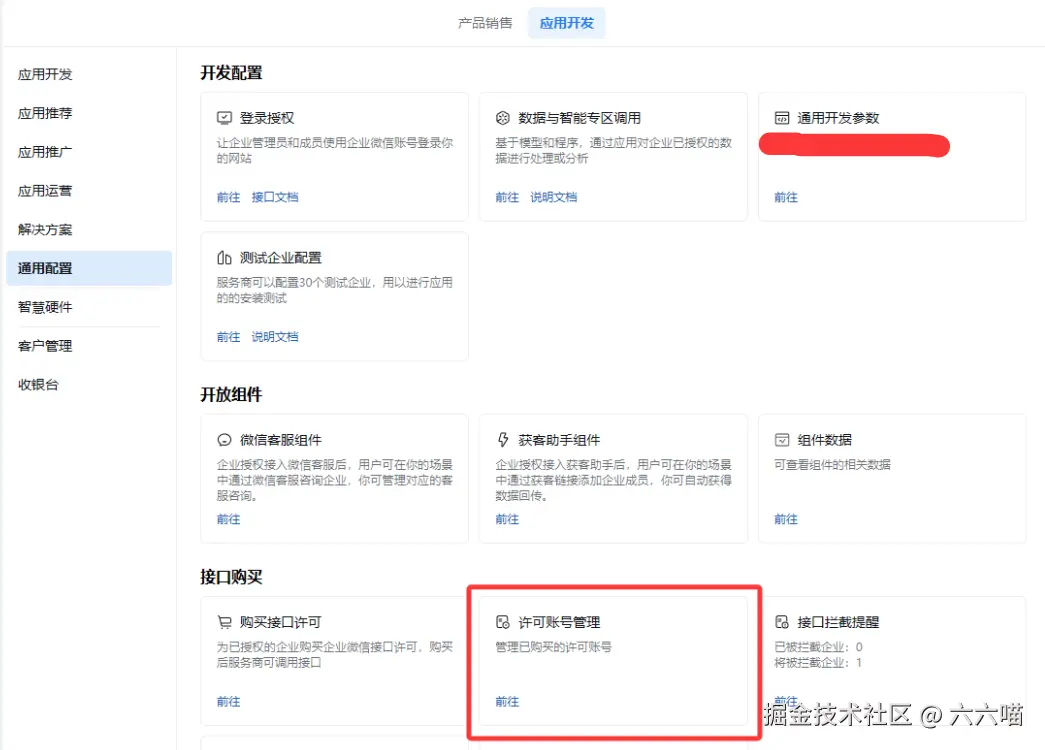
Task: Select the 应用开发 top tab
Action: (566, 23)
